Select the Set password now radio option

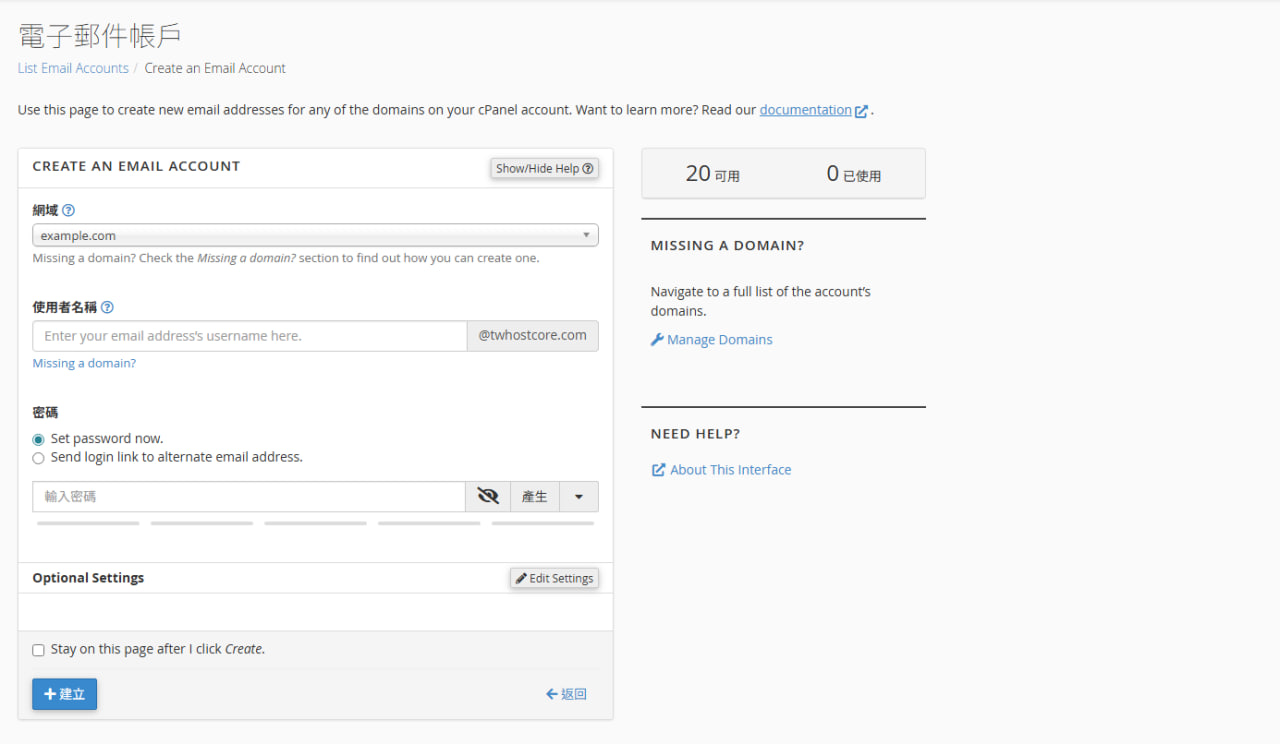(39, 439)
